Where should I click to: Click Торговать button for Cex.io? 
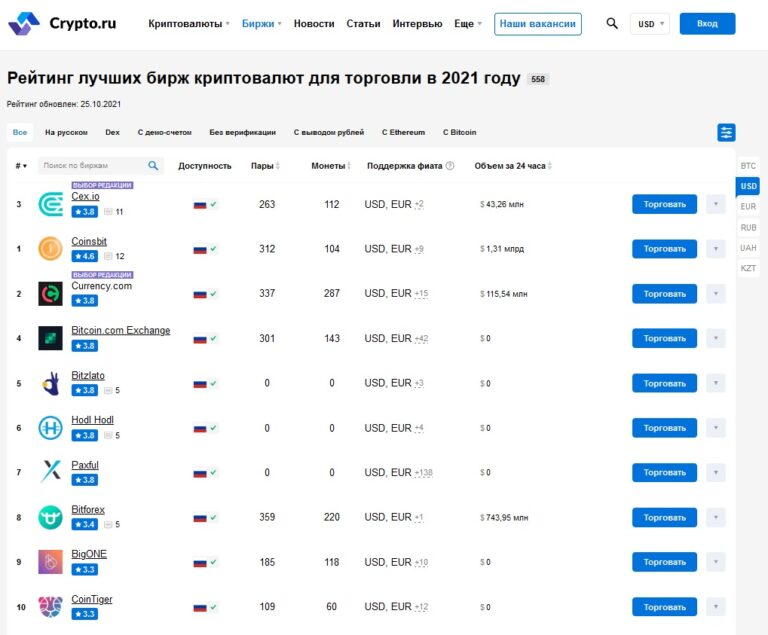[664, 204]
